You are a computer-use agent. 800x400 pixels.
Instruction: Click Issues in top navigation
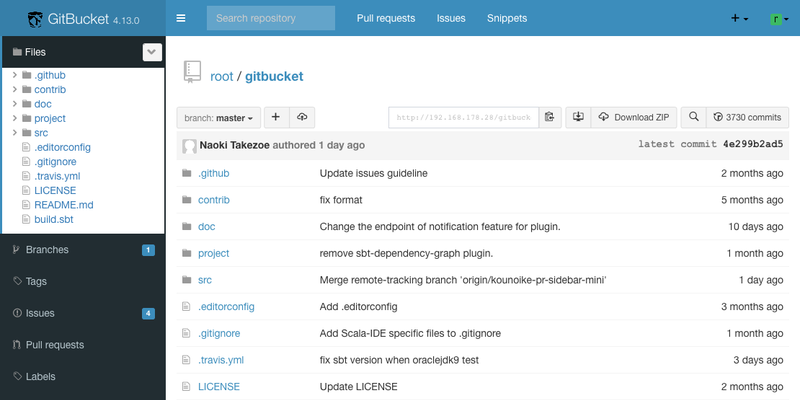[x=451, y=18]
